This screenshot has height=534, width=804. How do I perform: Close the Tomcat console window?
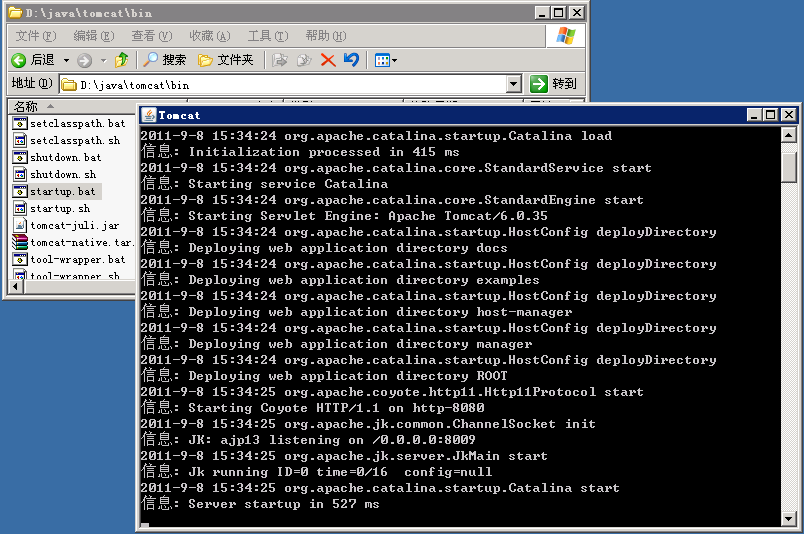(x=789, y=115)
